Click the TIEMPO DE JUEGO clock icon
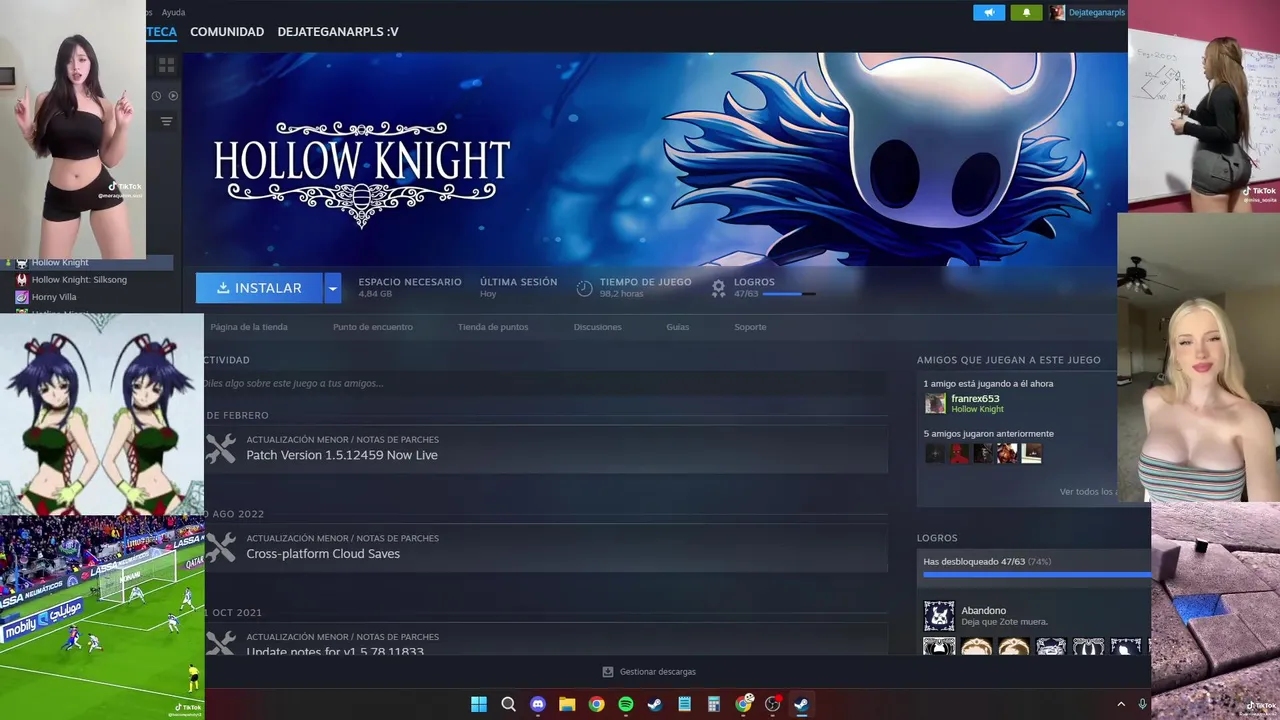1280x720 pixels. coord(585,288)
